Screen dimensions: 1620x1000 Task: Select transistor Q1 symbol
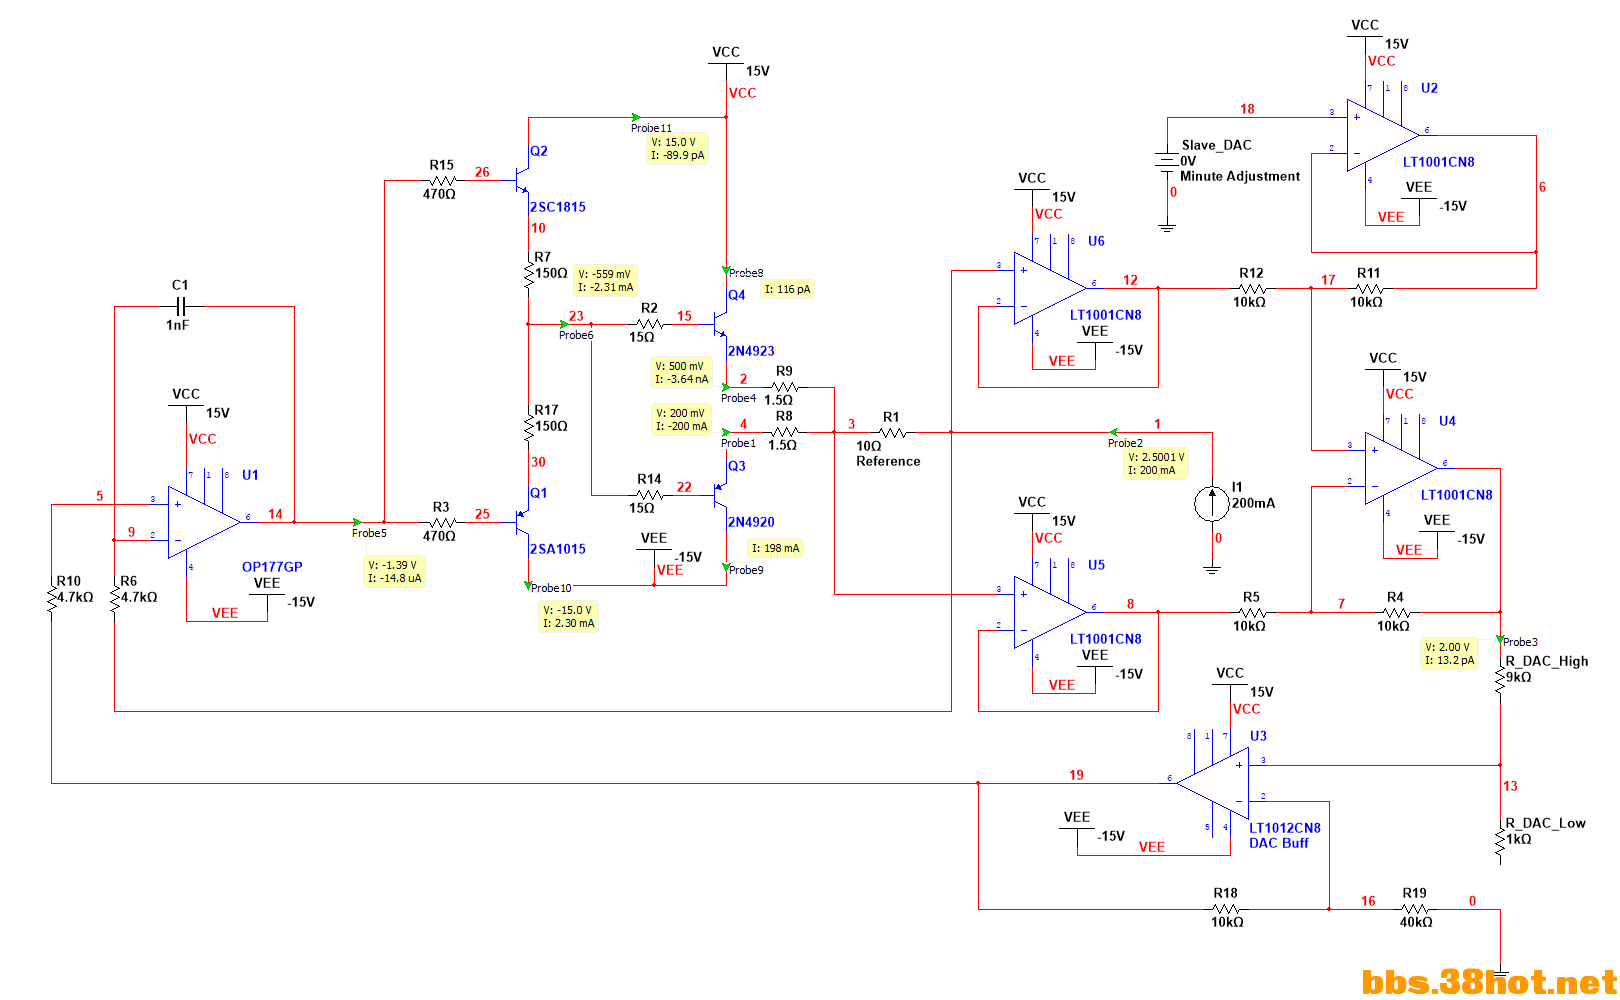(x=523, y=521)
